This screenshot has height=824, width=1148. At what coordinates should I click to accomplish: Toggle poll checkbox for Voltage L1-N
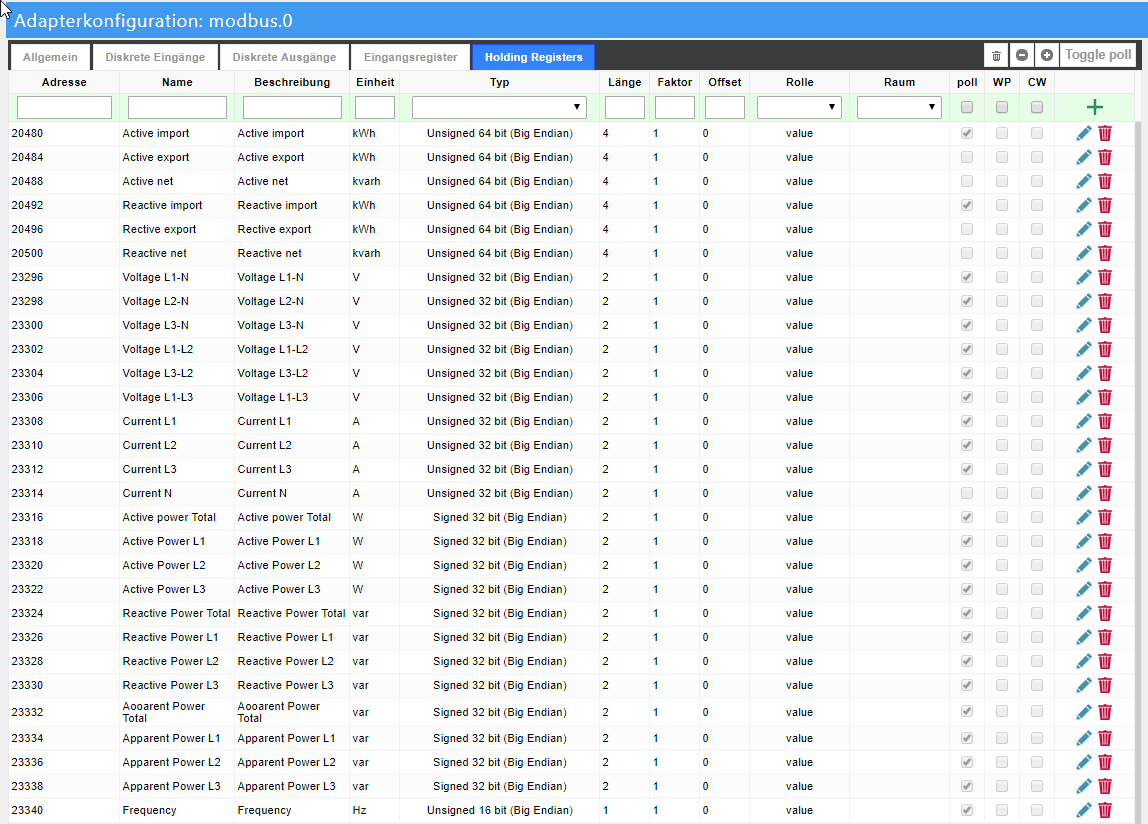pos(967,277)
